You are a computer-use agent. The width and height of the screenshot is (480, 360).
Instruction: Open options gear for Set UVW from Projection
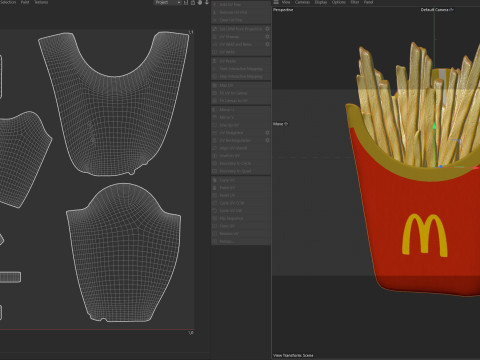267,29
